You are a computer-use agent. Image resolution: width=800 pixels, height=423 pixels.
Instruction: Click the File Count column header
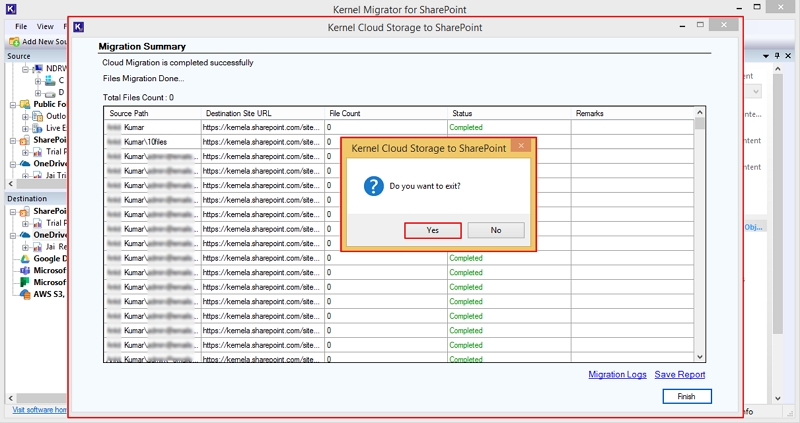[x=385, y=113]
